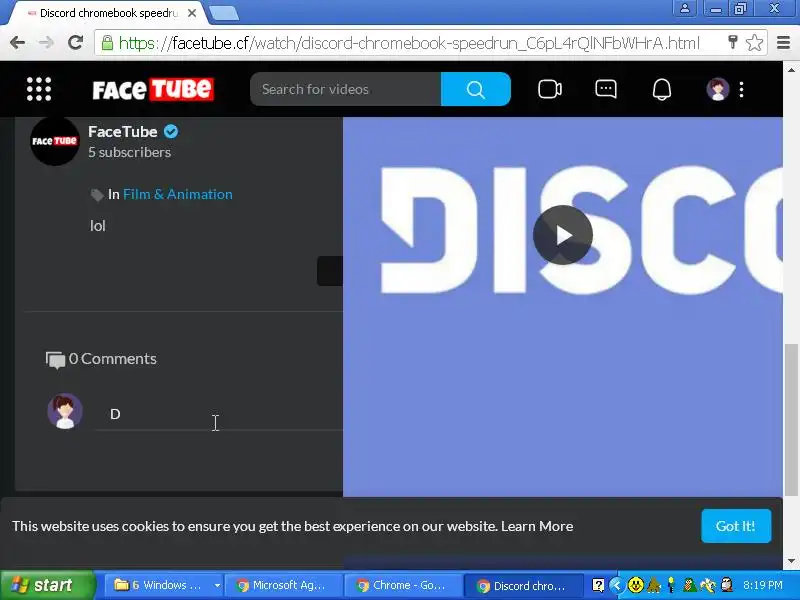Click the FaceTube logo in header
Image resolution: width=800 pixels, height=600 pixels.
click(x=153, y=89)
